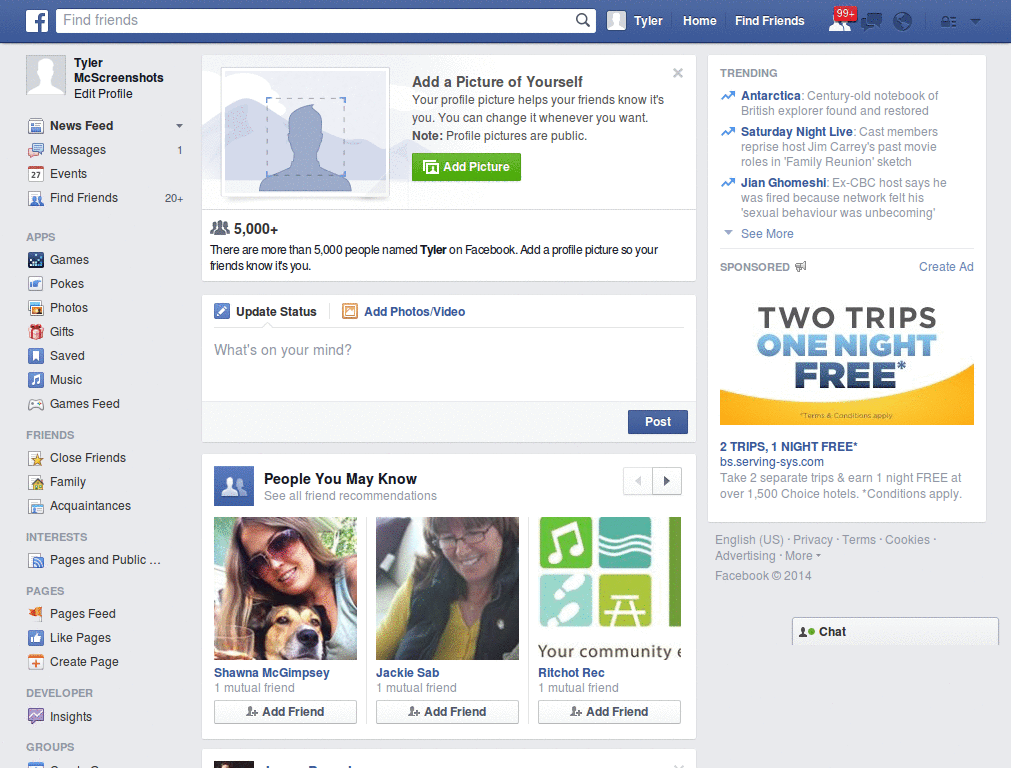The width and height of the screenshot is (1024, 768).
Task: Click the Create Page plus icon
Action: (36, 662)
